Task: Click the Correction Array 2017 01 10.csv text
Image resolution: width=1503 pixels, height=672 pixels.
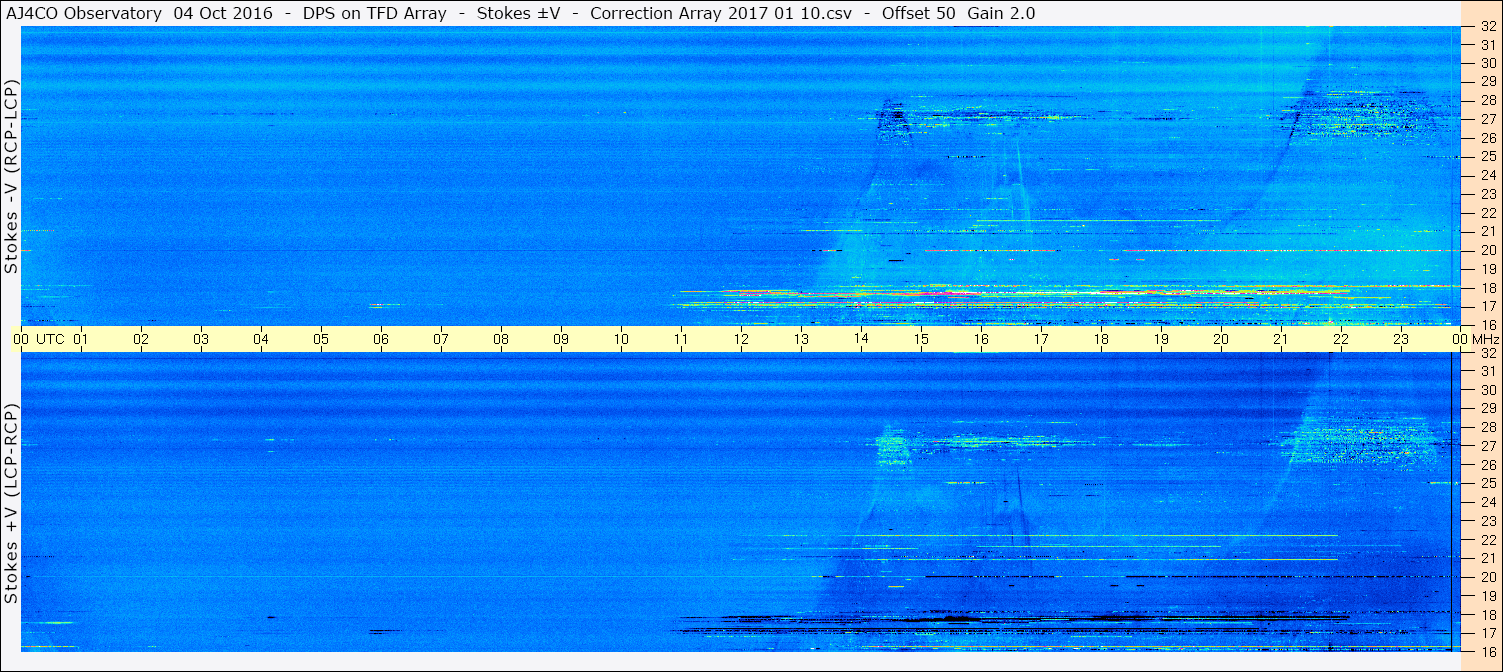Action: tap(720, 13)
